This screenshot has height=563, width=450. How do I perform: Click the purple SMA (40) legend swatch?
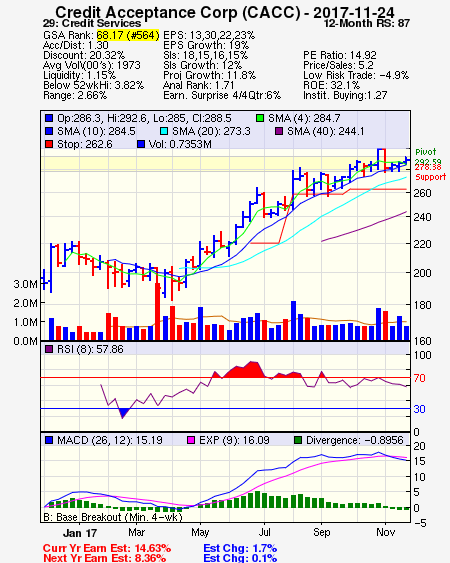(x=279, y=131)
